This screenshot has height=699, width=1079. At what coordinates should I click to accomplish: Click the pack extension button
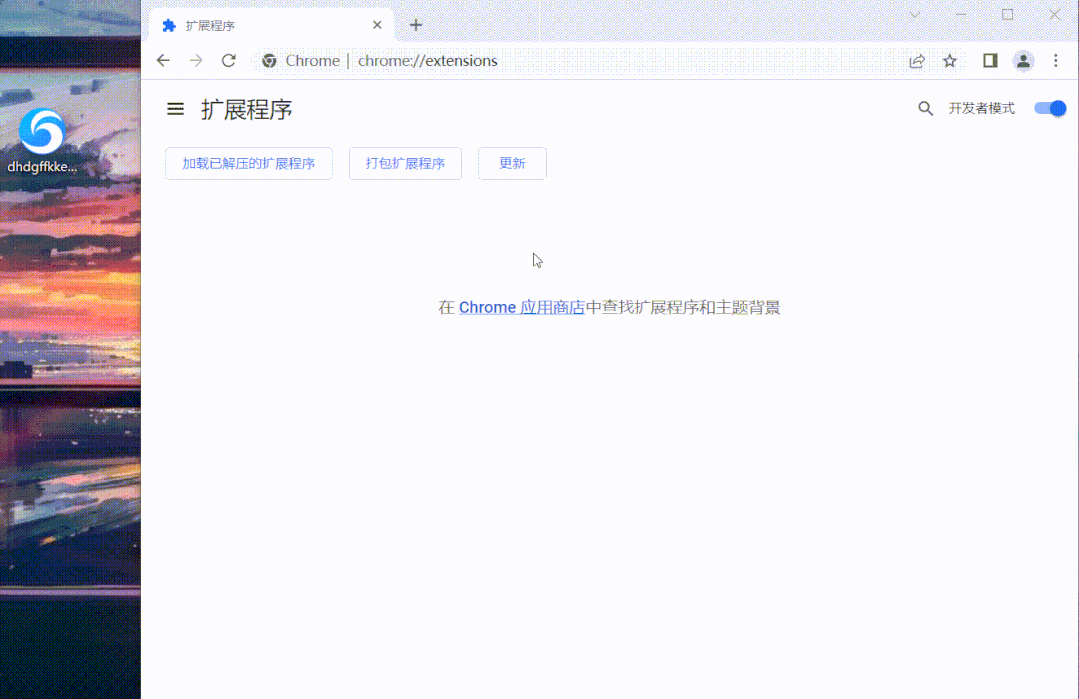tap(405, 163)
